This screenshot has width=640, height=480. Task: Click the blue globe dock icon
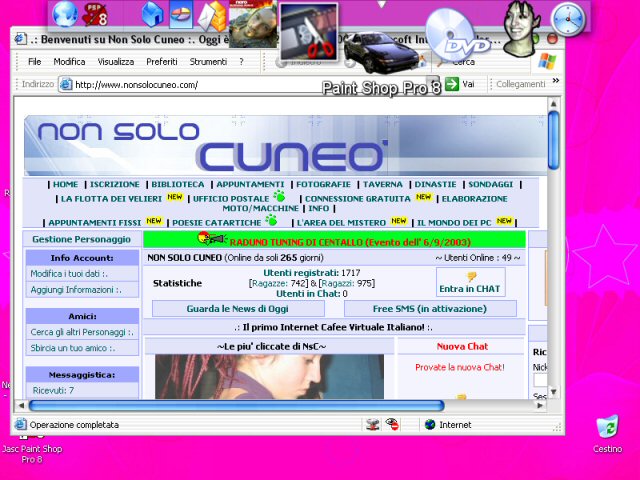[x=65, y=13]
